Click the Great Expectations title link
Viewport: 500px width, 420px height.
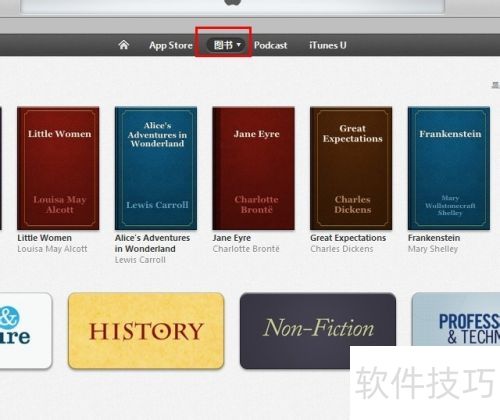[348, 238]
